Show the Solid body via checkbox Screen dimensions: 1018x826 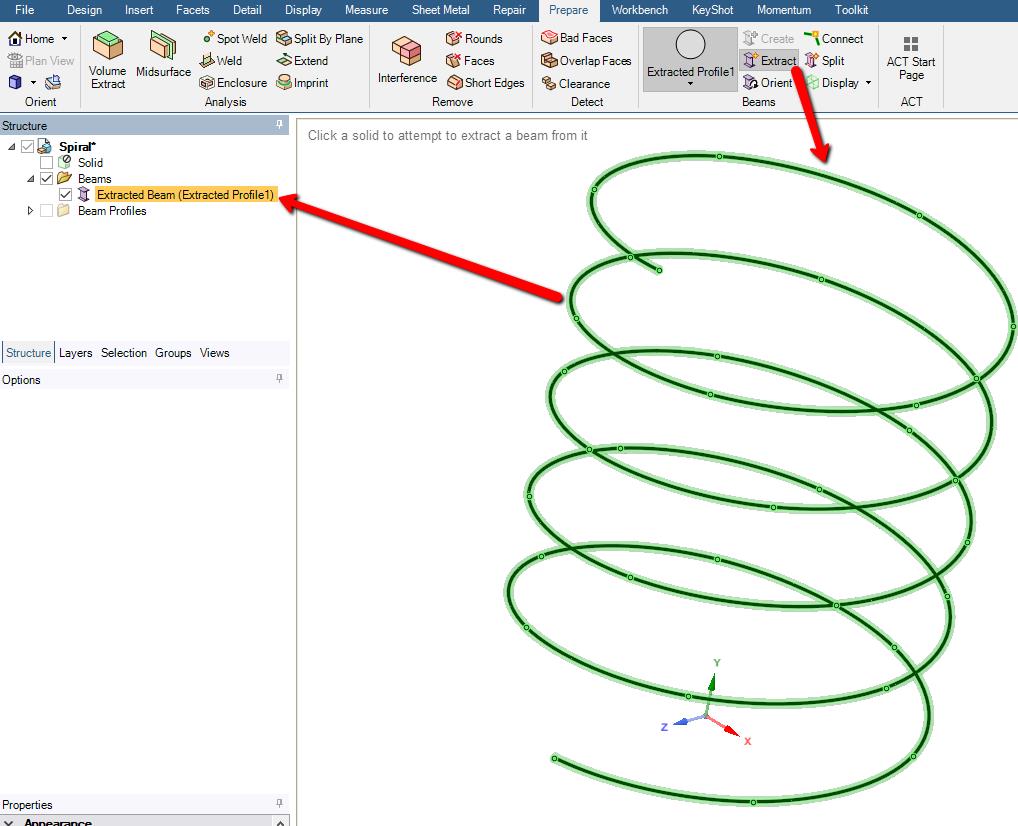(x=46, y=162)
